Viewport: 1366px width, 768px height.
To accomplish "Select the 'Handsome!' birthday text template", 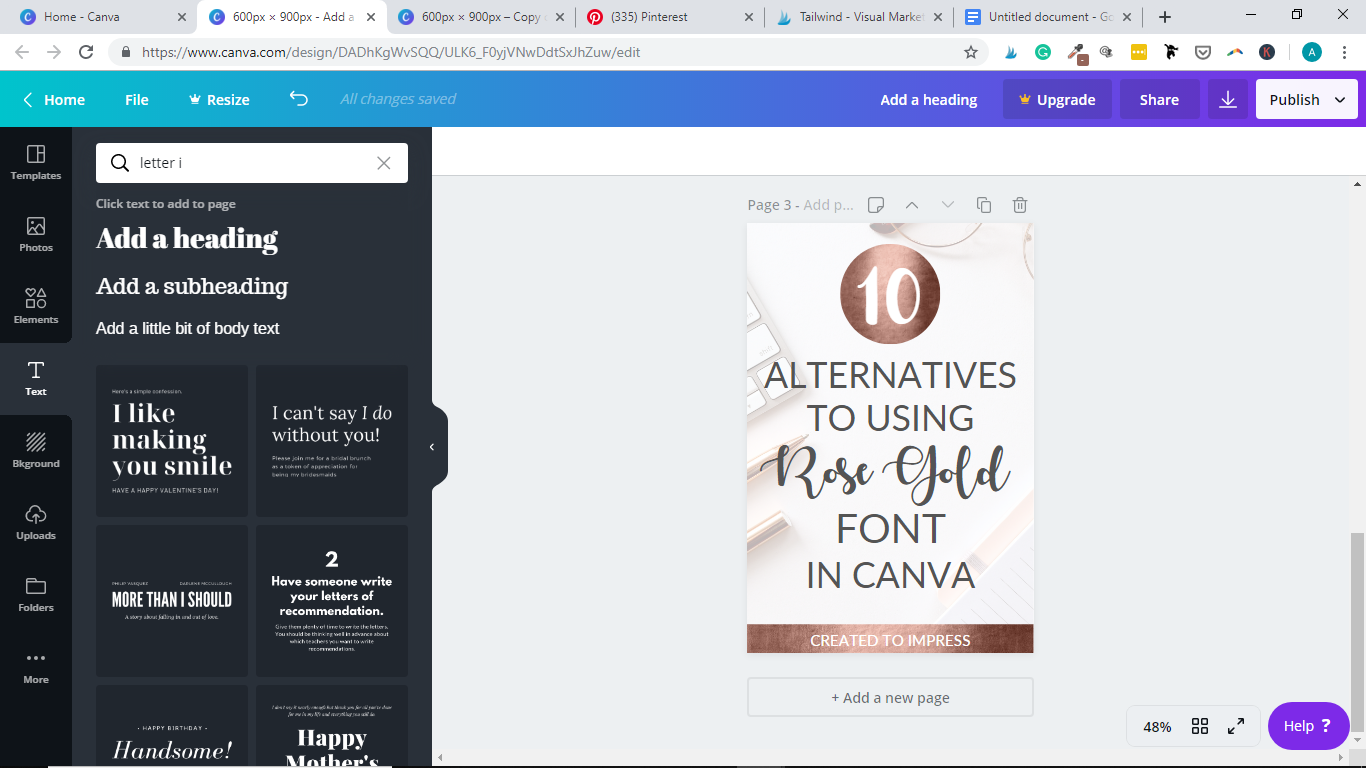I will coord(172,726).
